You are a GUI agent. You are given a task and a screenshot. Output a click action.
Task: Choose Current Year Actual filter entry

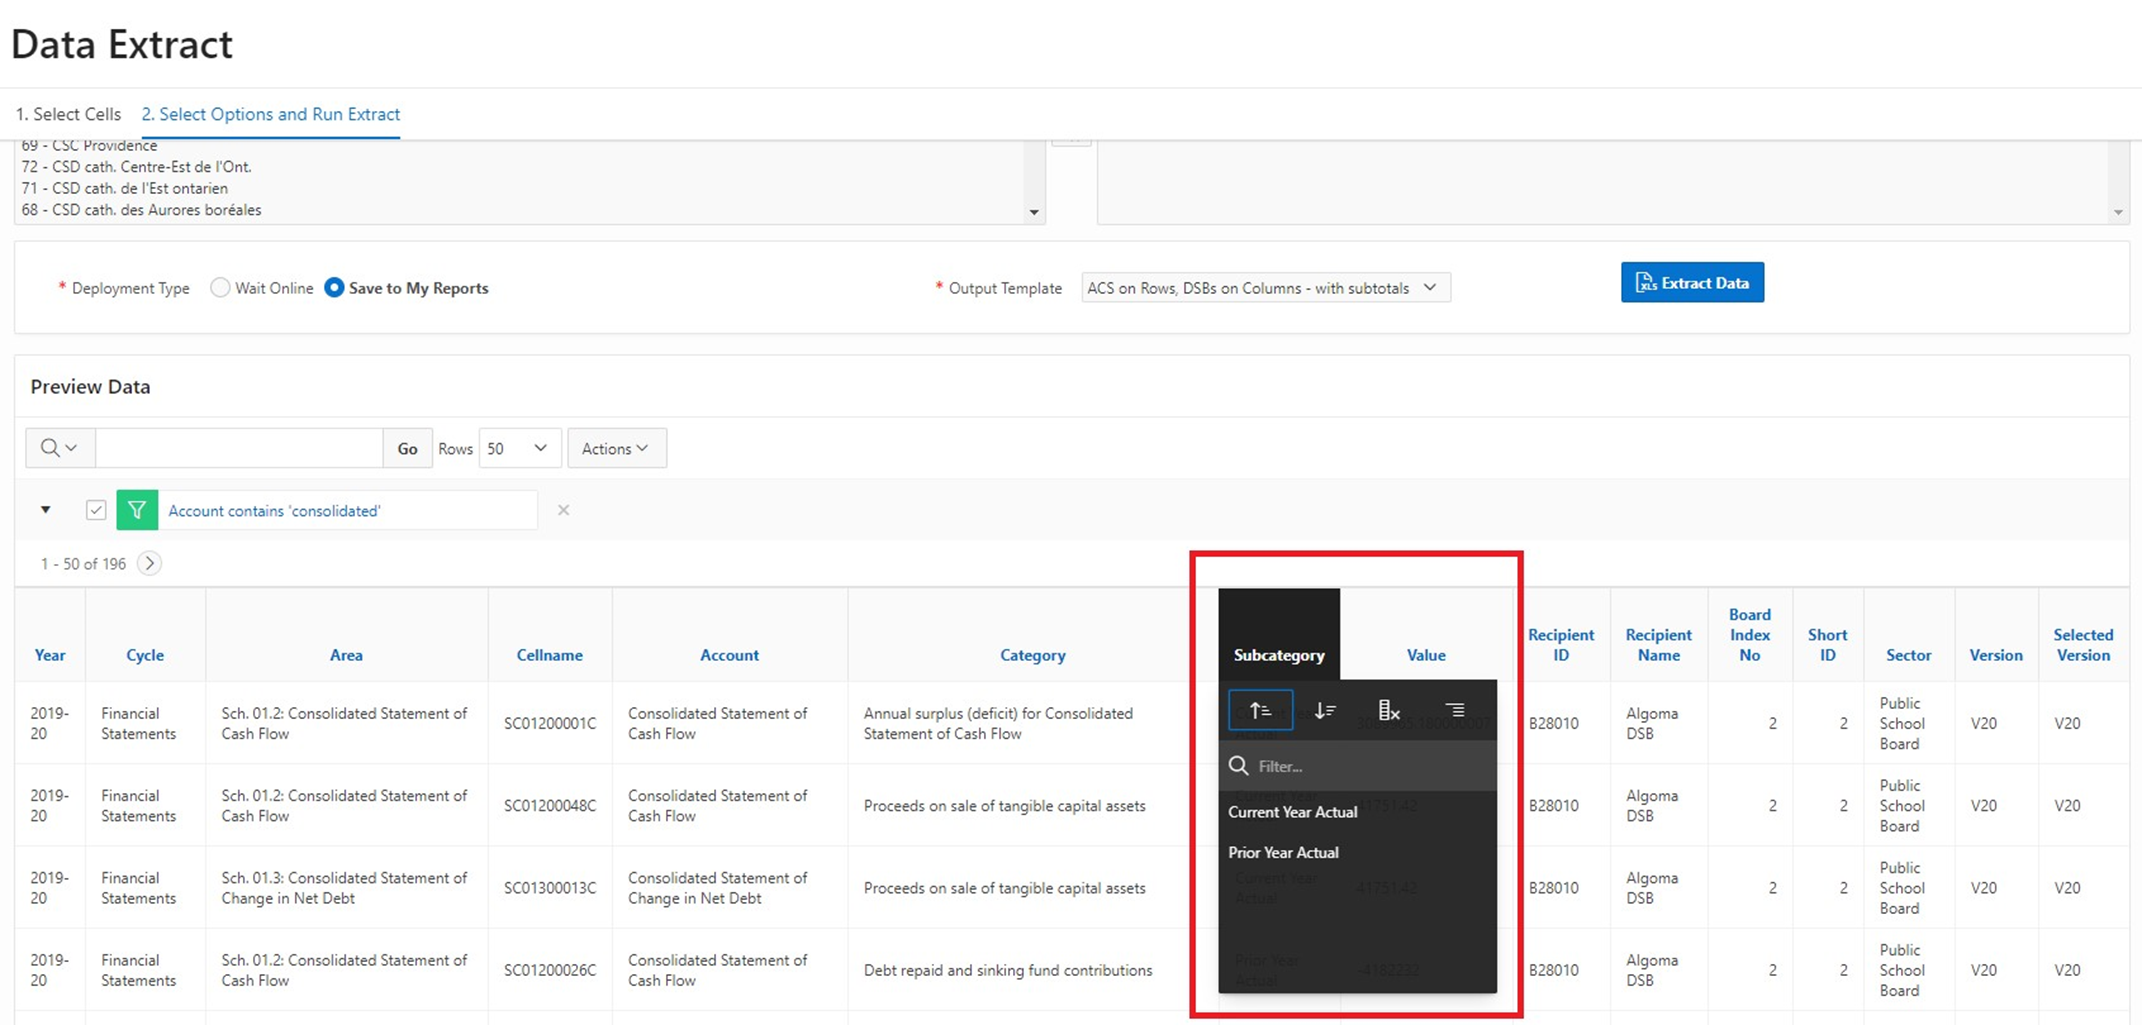1292,812
